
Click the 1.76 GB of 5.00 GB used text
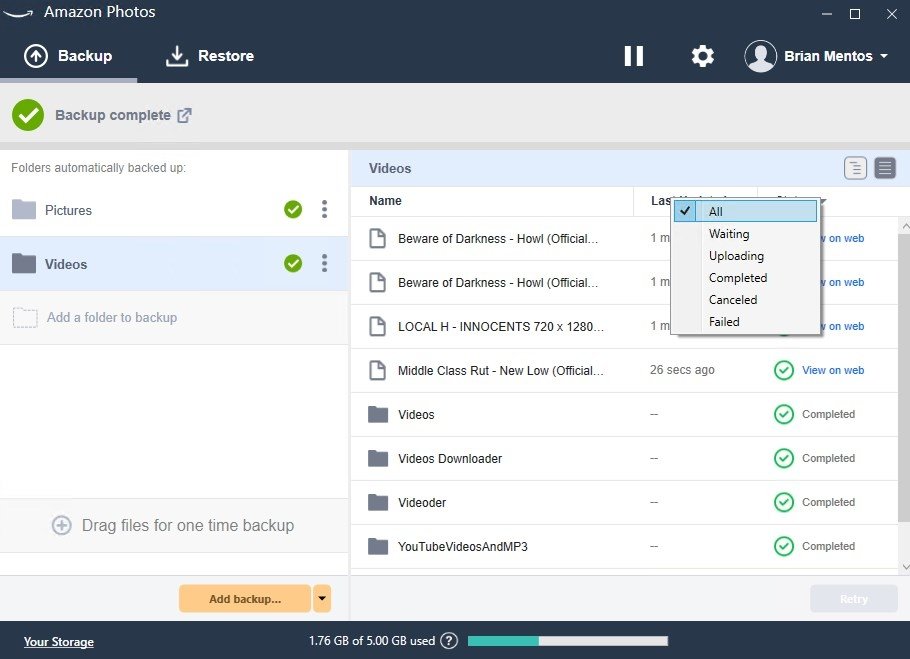pyautogui.click(x=372, y=641)
